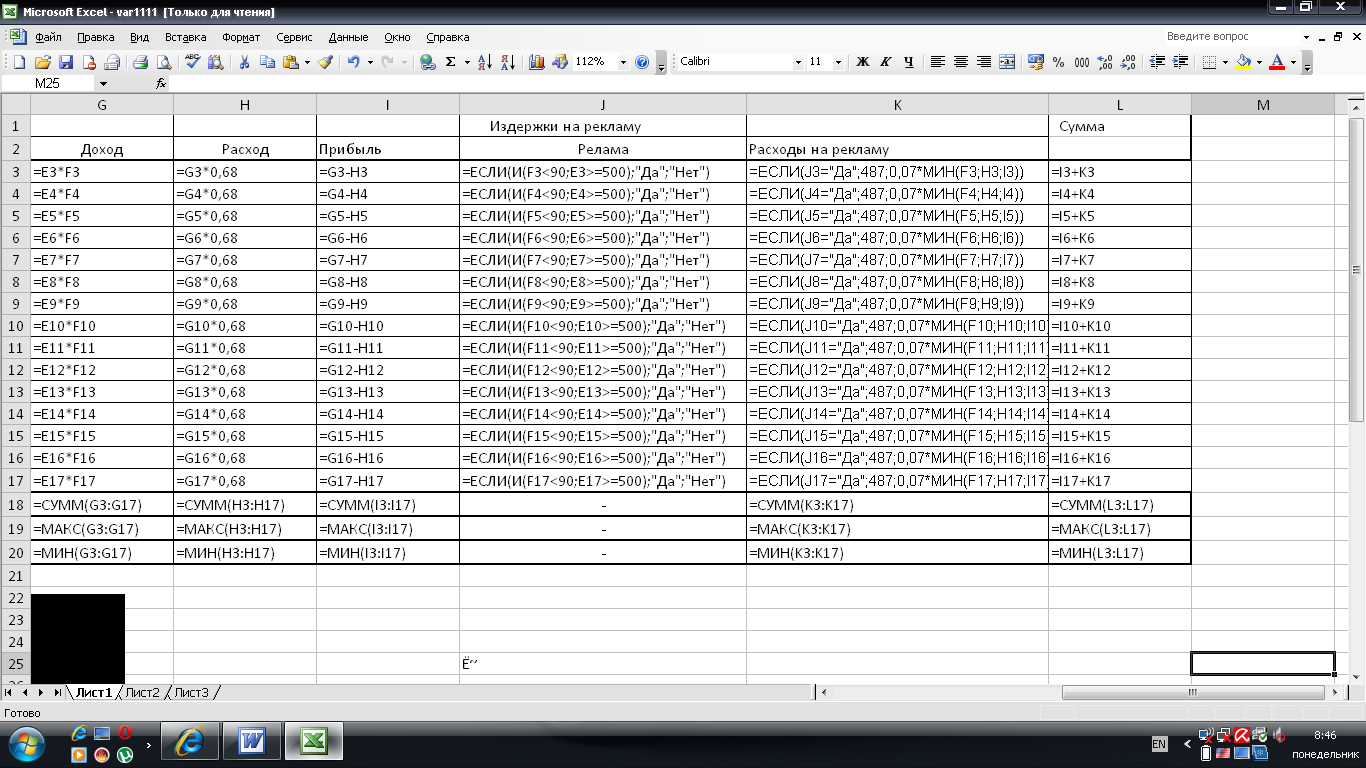Click the horizontal scrollbar thumb
Image resolution: width=1366 pixels, height=768 pixels.
1192,692
